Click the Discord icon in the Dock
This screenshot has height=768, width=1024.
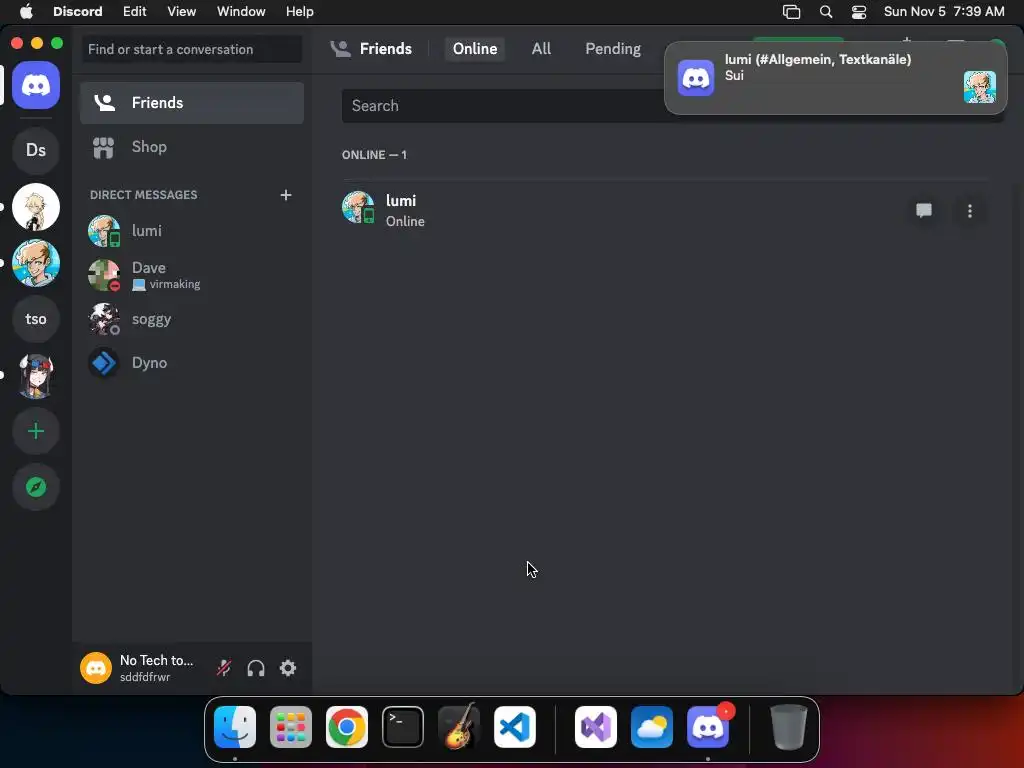708,727
